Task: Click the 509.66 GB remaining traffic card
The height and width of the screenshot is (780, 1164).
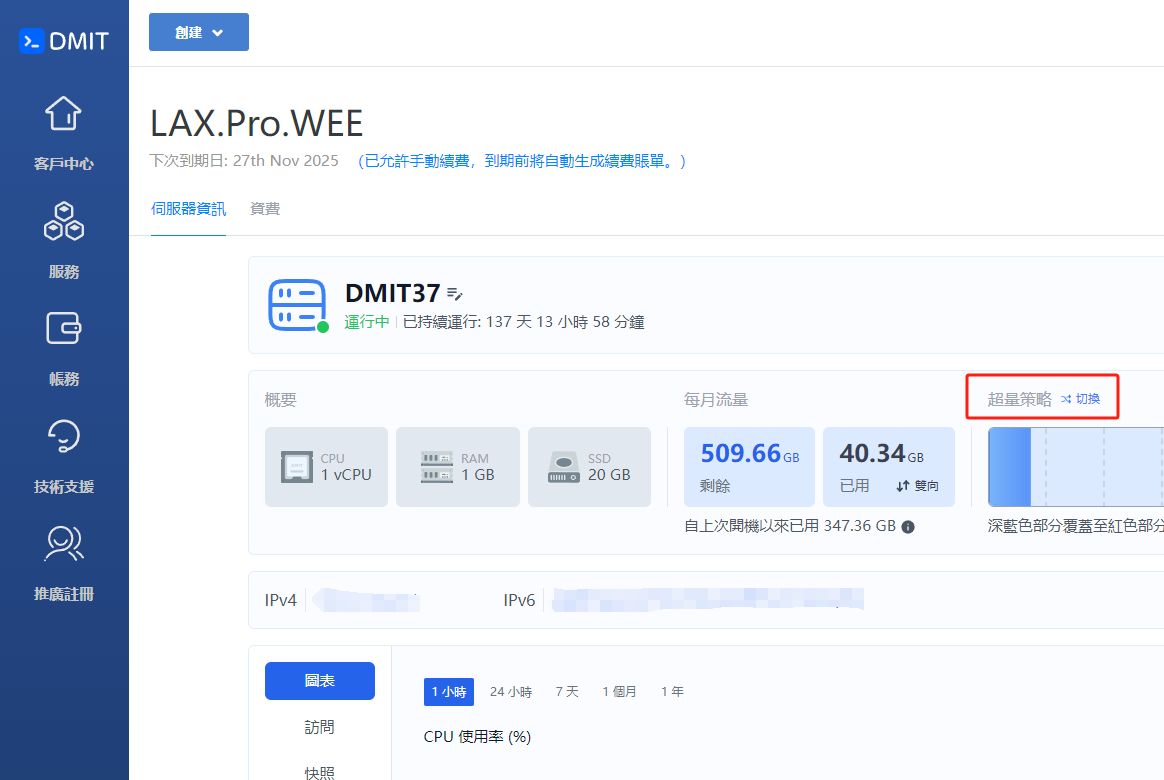Action: [749, 467]
